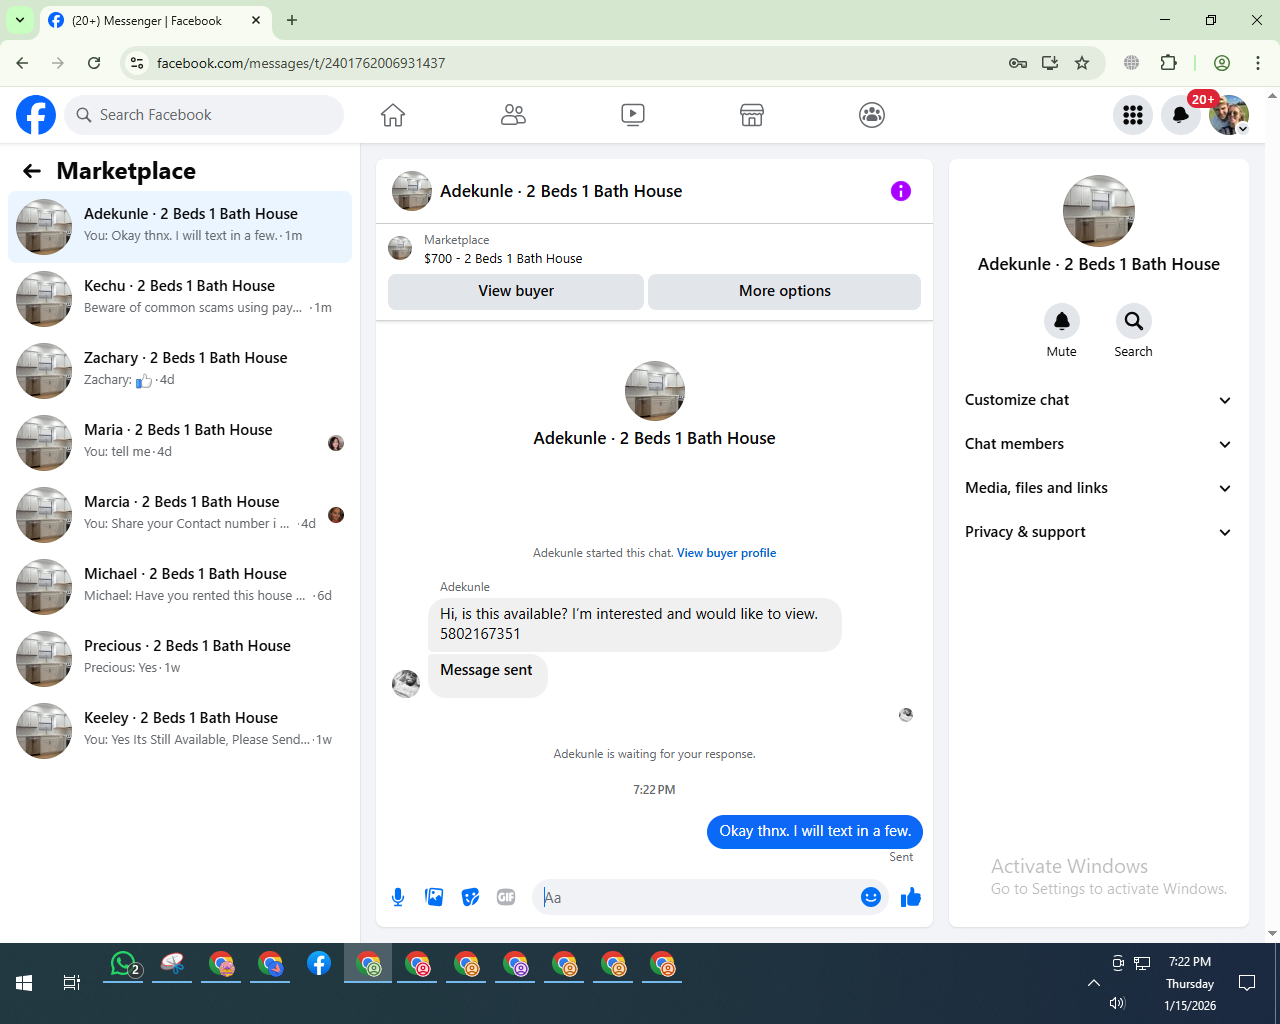Open the Facebook logo home link
The image size is (1280, 1024).
(36, 115)
